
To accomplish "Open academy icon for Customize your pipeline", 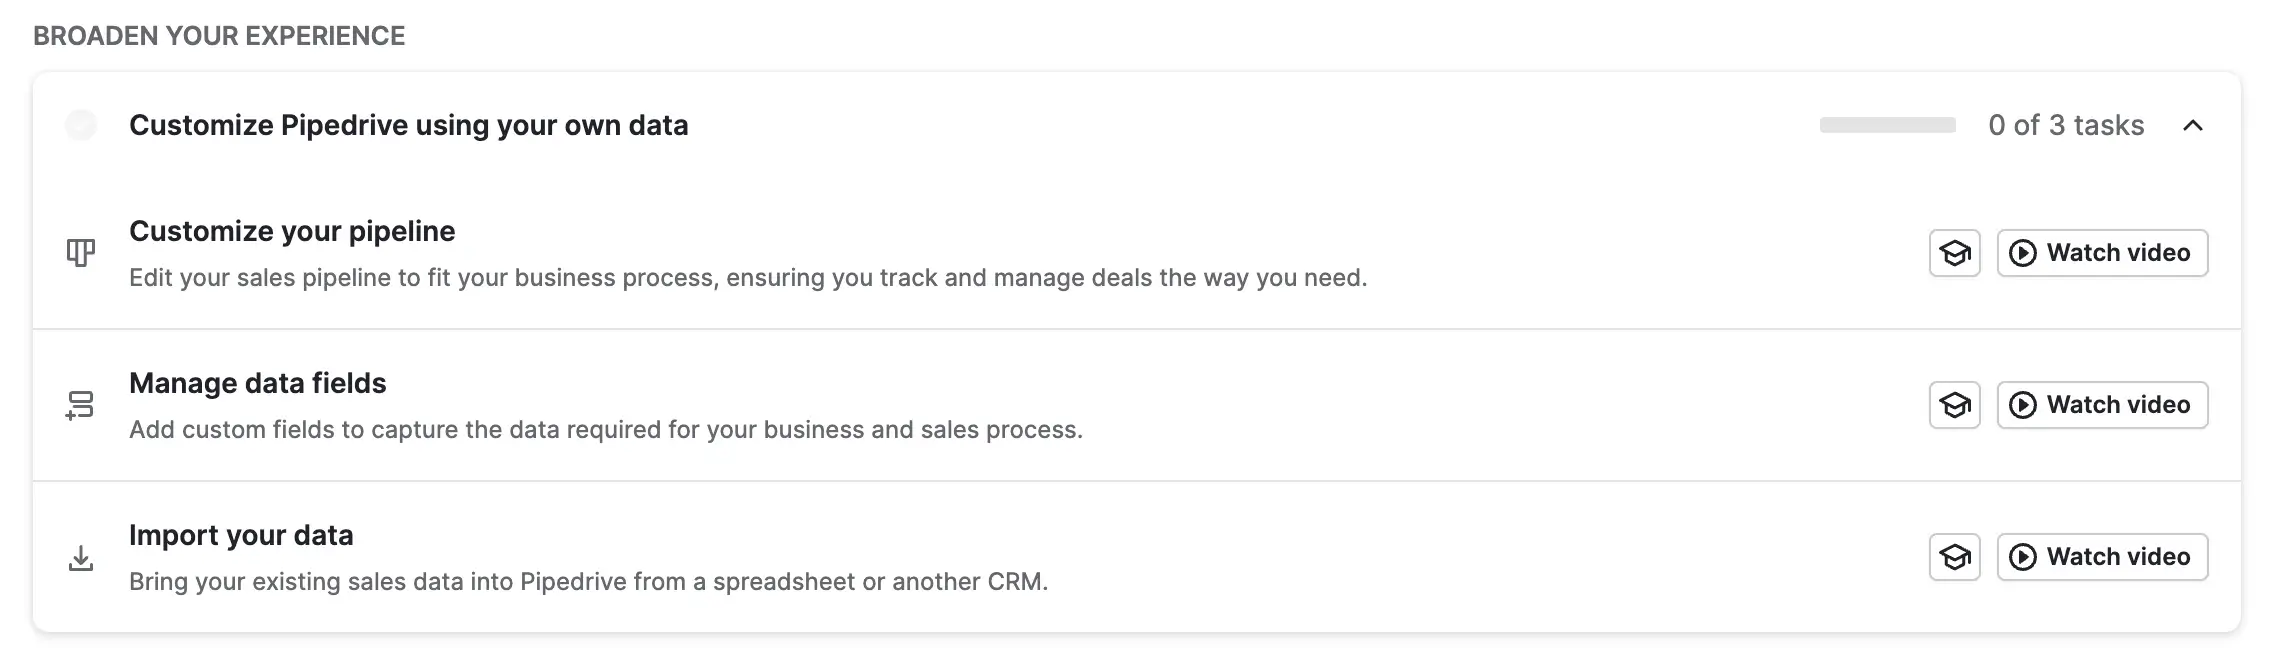I will (1954, 253).
